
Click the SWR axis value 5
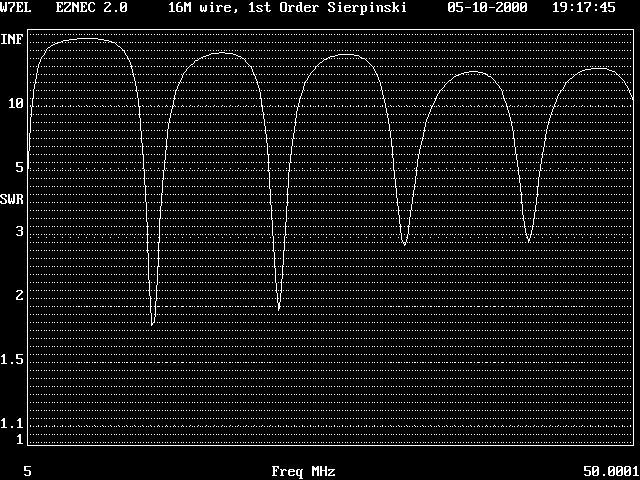tap(20, 167)
